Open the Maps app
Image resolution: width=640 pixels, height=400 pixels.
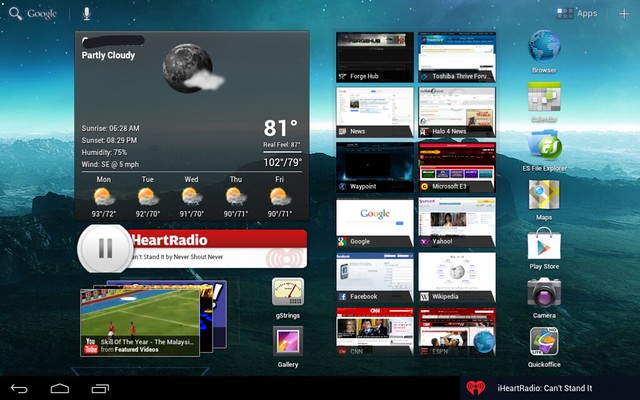[x=544, y=194]
